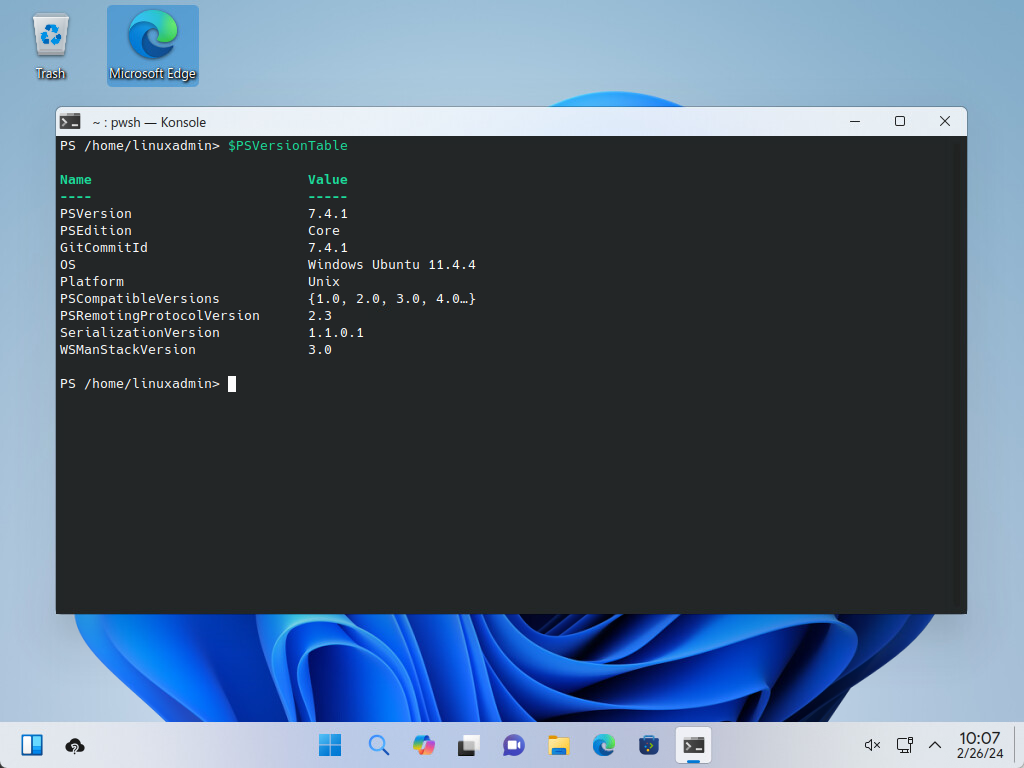Open the clock and date flyout
1024x768 pixels.
(979, 745)
